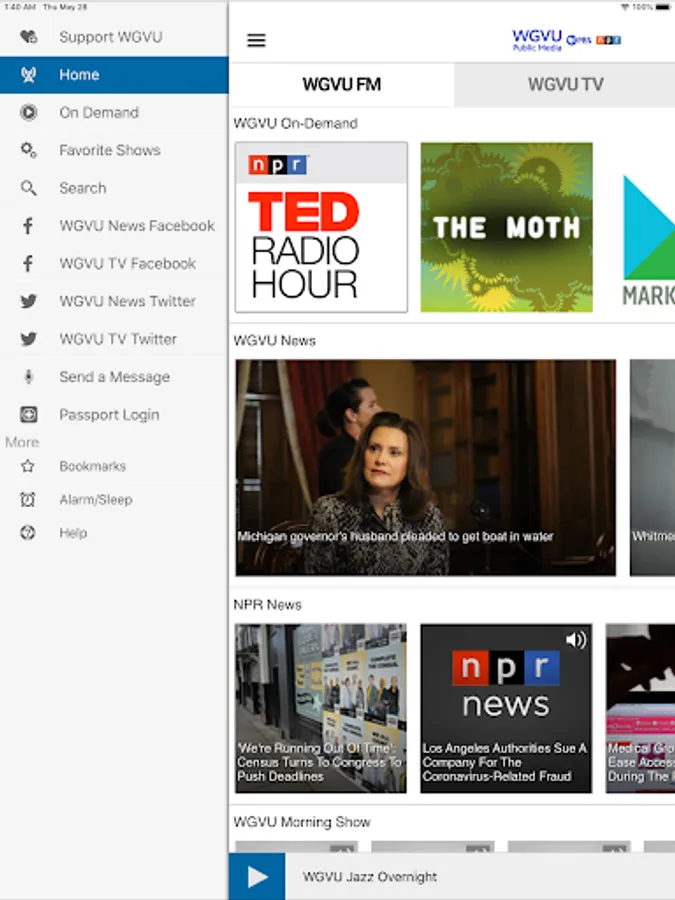This screenshot has height=900, width=675.
Task: Click the Favorite Shows gears icon
Action: tap(28, 150)
